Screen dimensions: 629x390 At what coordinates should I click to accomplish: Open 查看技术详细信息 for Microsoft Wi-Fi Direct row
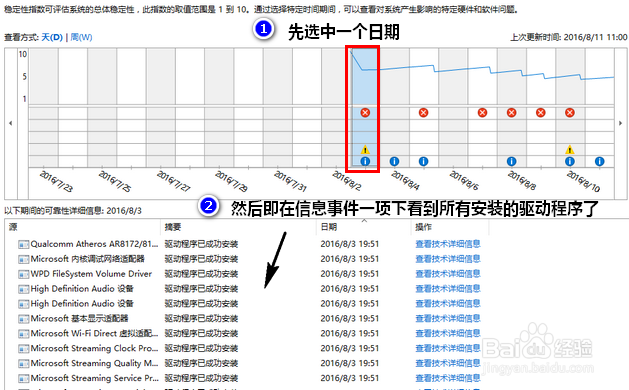[448, 333]
